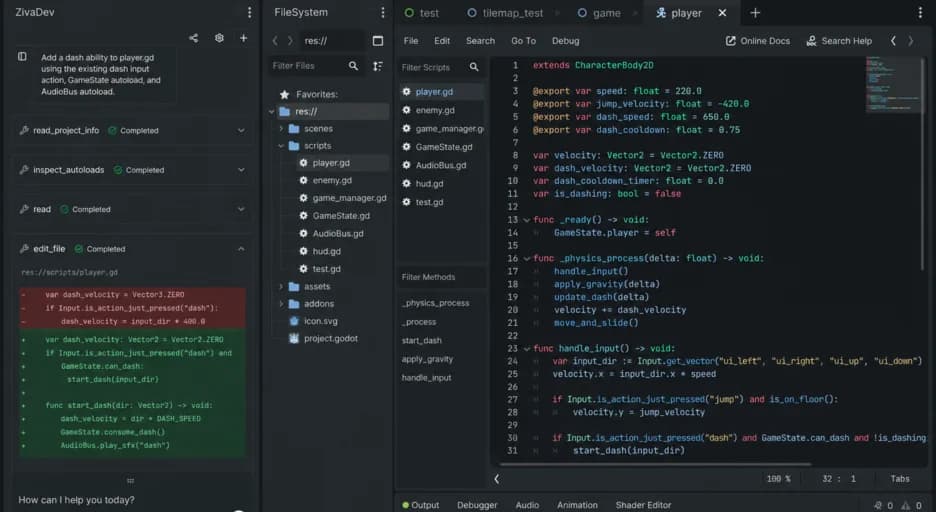Viewport: 936px width, 512px height.
Task: Expand the inspect_autoloads step
Action: (241, 169)
